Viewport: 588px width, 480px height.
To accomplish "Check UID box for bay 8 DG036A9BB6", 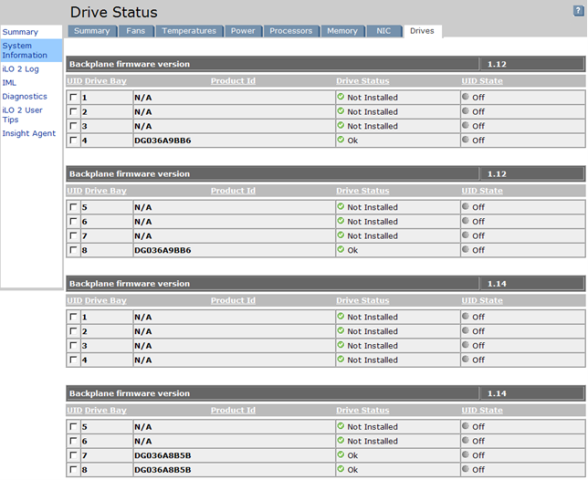I will [x=74, y=250].
